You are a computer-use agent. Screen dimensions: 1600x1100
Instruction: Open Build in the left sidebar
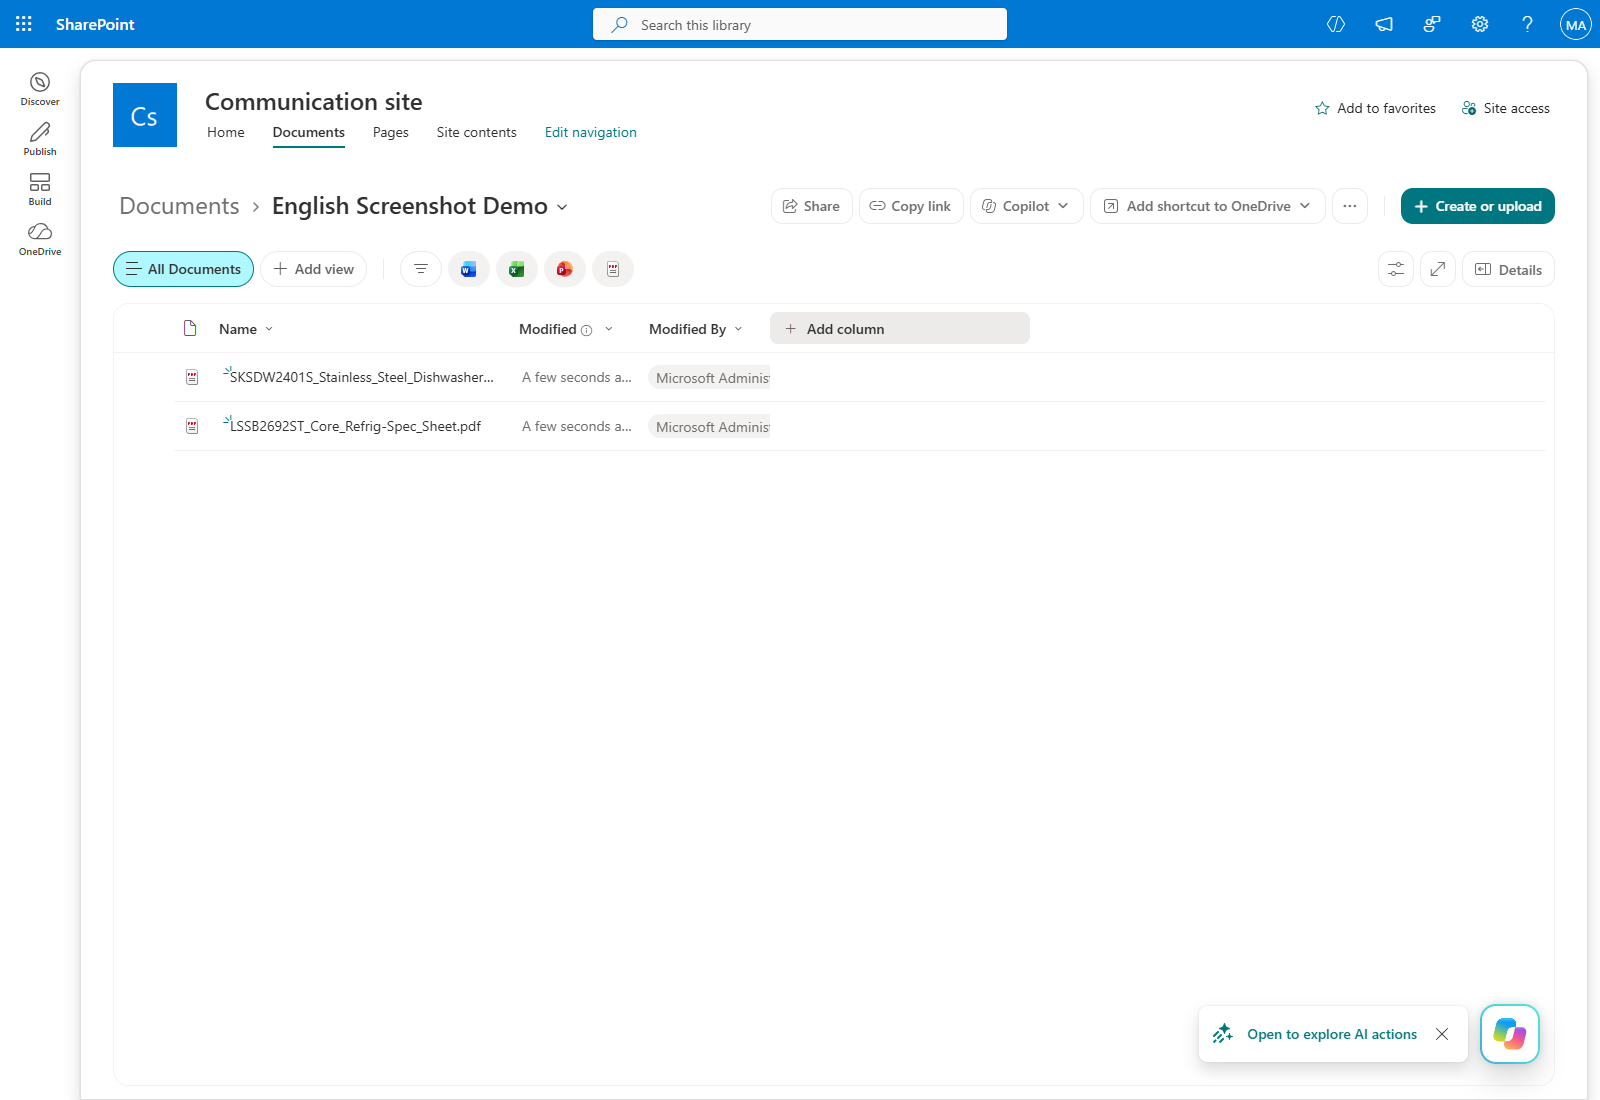tap(40, 189)
